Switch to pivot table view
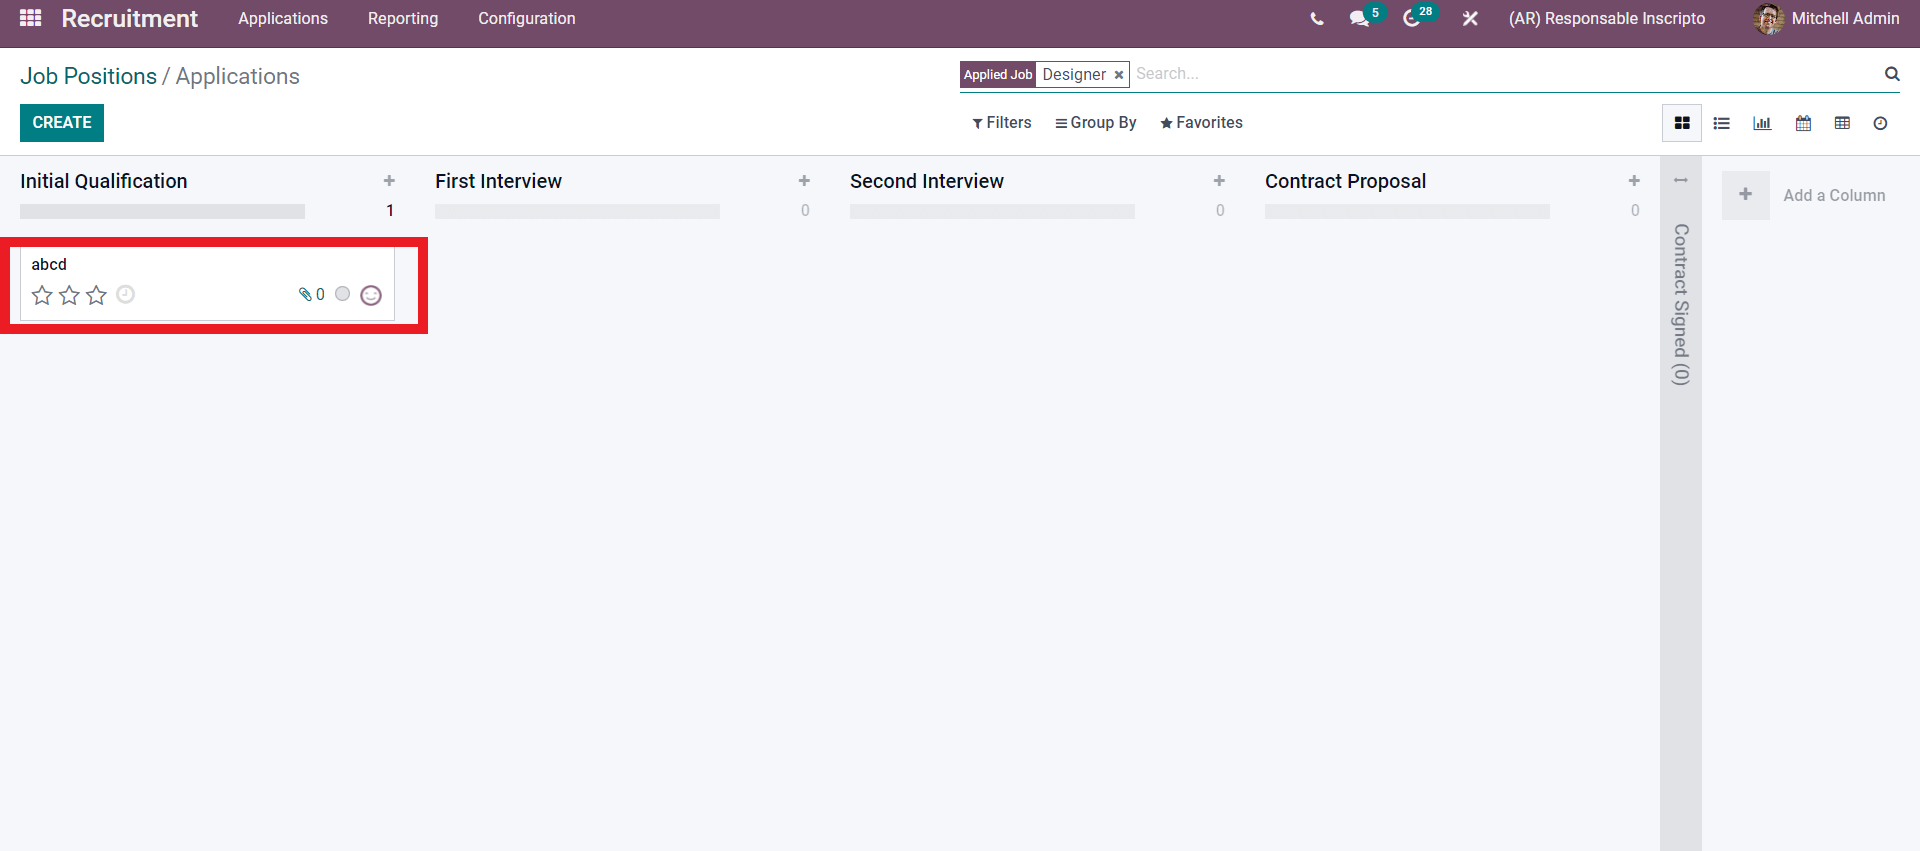The height and width of the screenshot is (851, 1920). click(1842, 123)
